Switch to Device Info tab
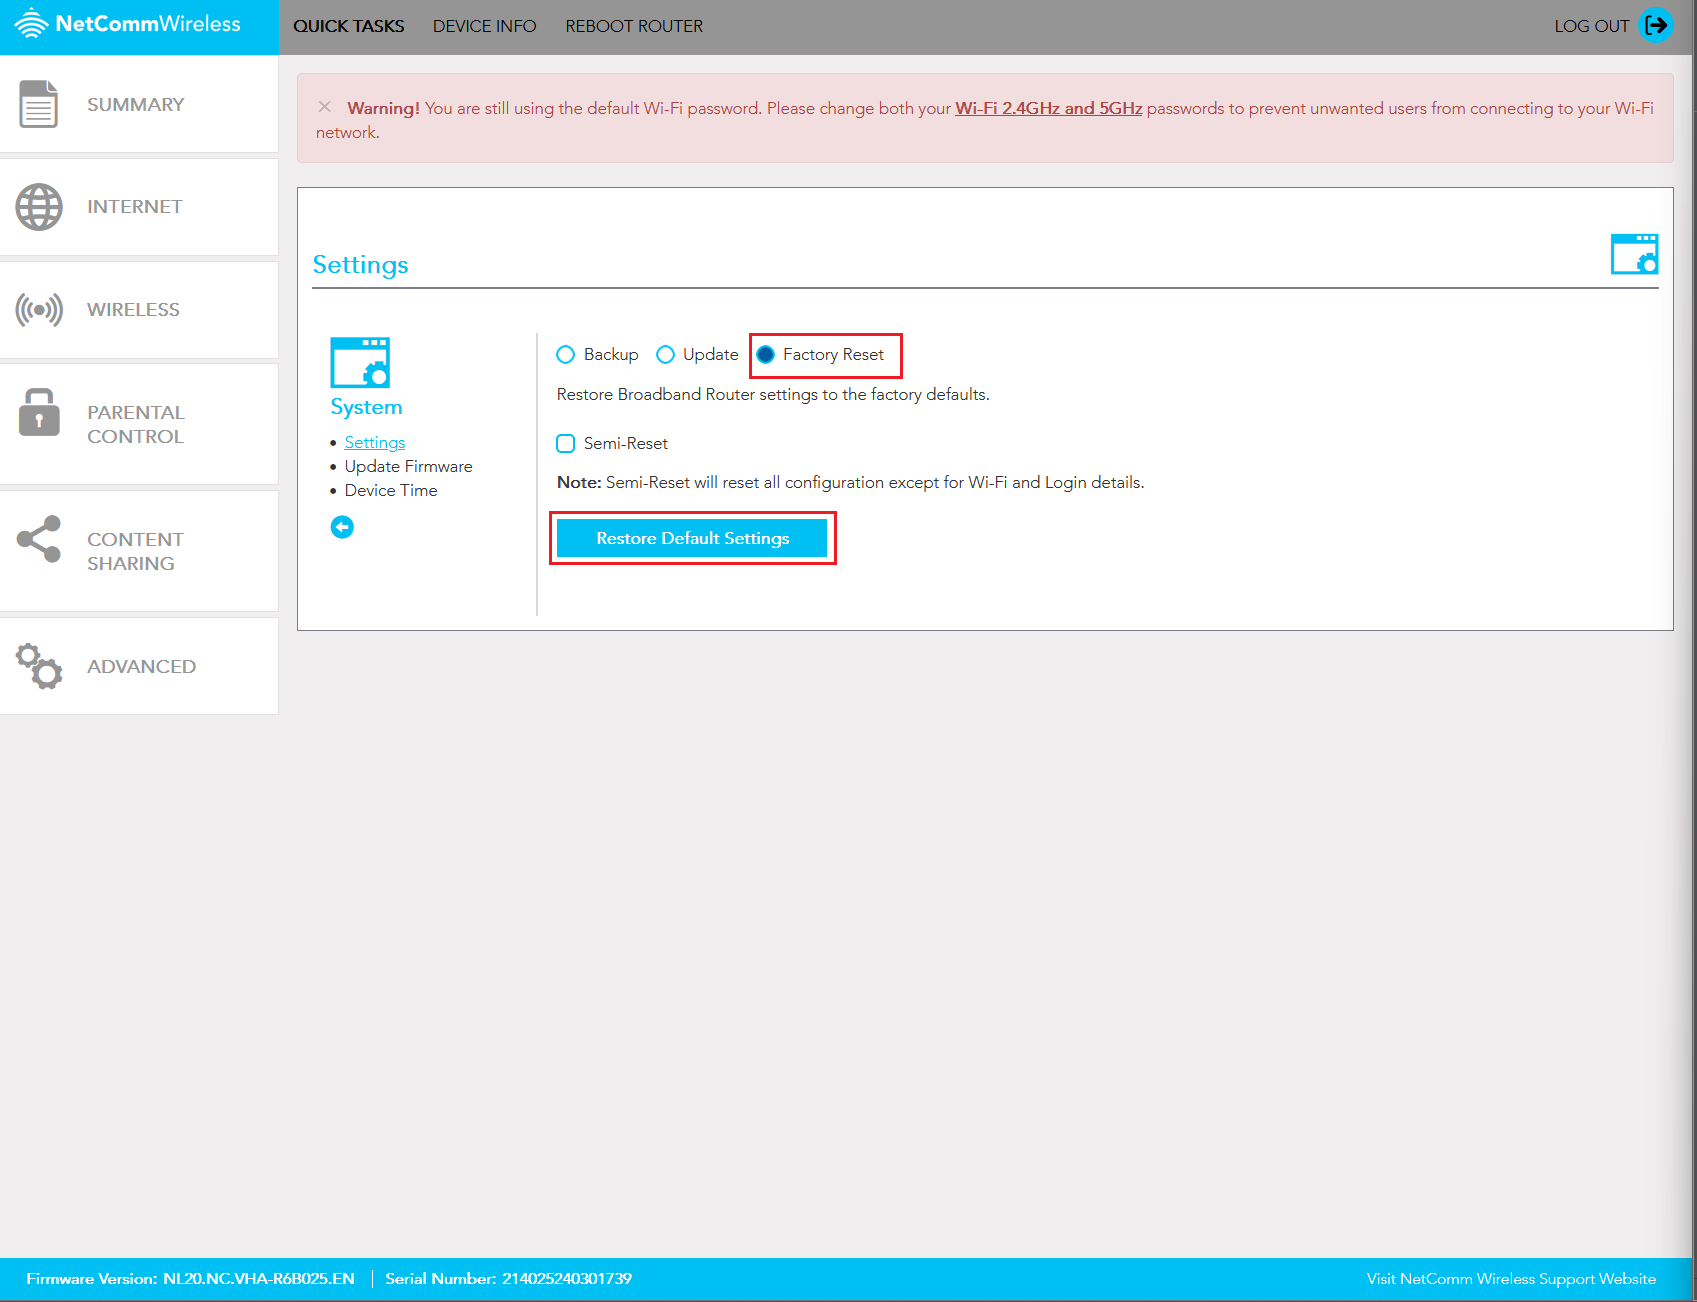This screenshot has width=1697, height=1302. (x=484, y=26)
